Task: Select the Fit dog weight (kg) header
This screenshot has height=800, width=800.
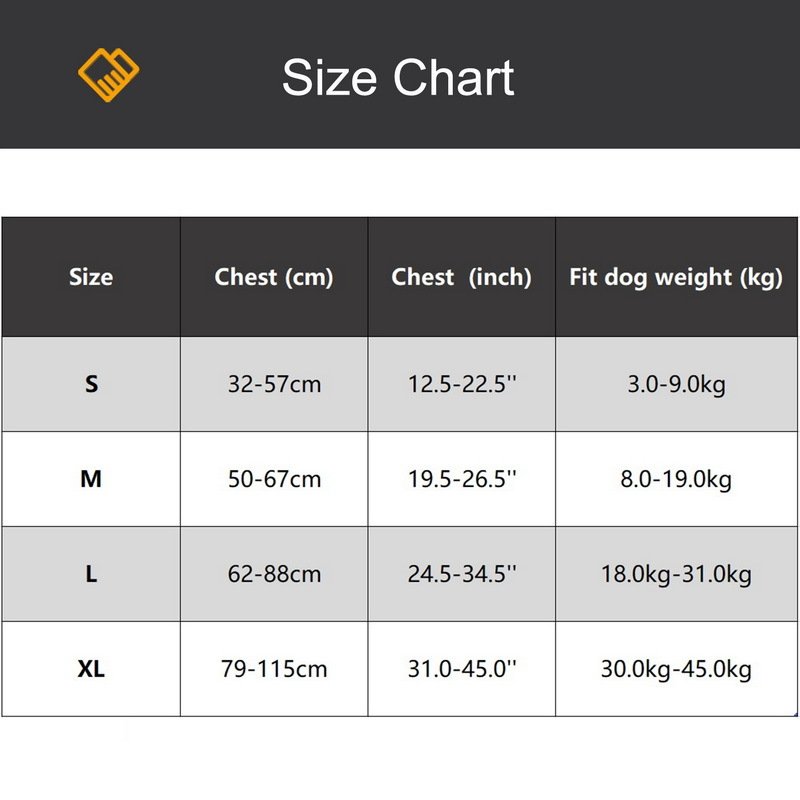Action: click(x=676, y=277)
